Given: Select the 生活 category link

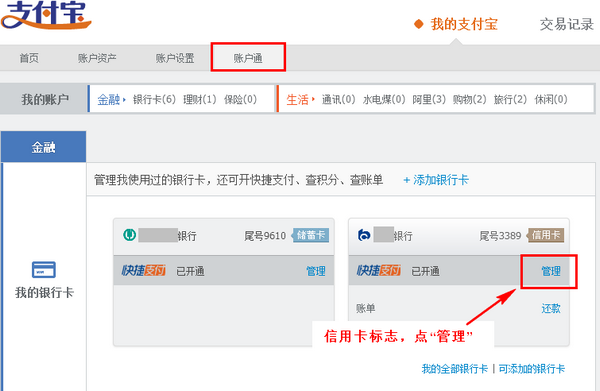Looking at the screenshot, I should [x=298, y=100].
